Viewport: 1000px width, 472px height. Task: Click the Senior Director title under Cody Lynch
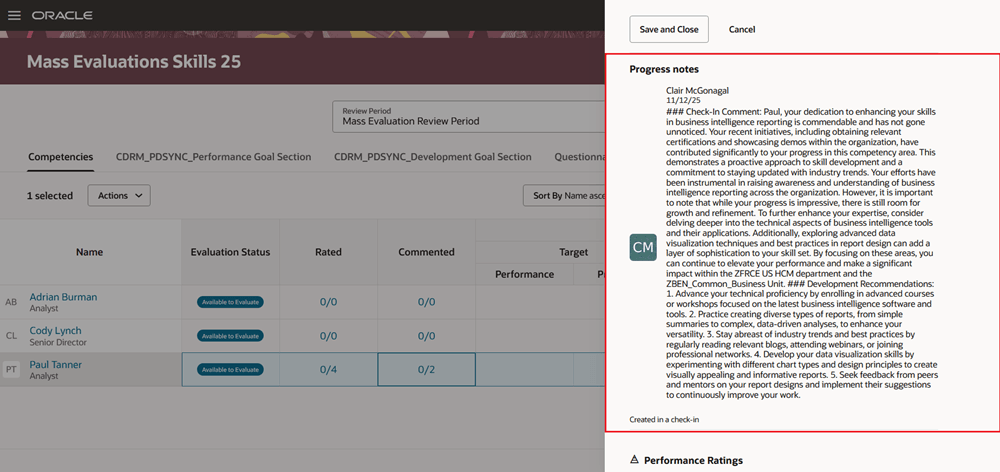click(58, 343)
